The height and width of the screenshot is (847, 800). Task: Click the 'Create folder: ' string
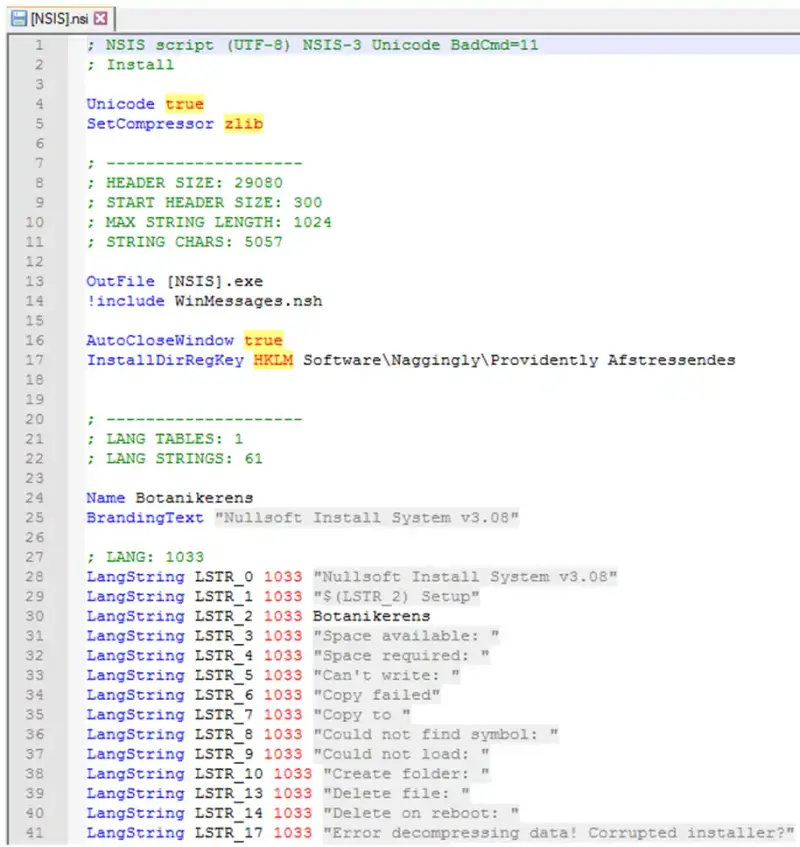coord(406,774)
